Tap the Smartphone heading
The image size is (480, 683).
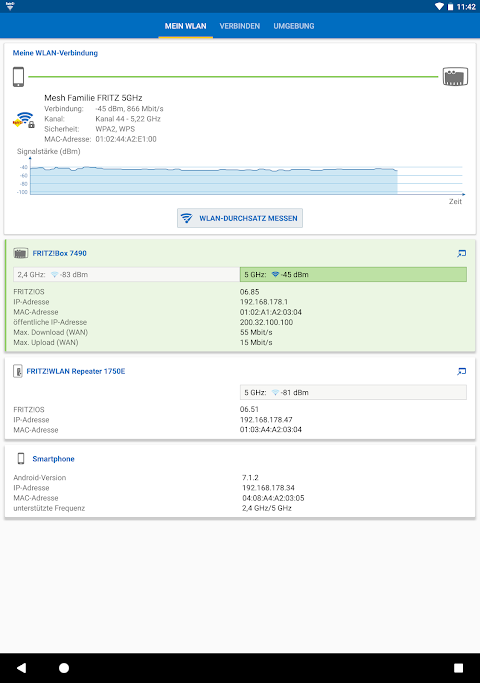pos(54,459)
